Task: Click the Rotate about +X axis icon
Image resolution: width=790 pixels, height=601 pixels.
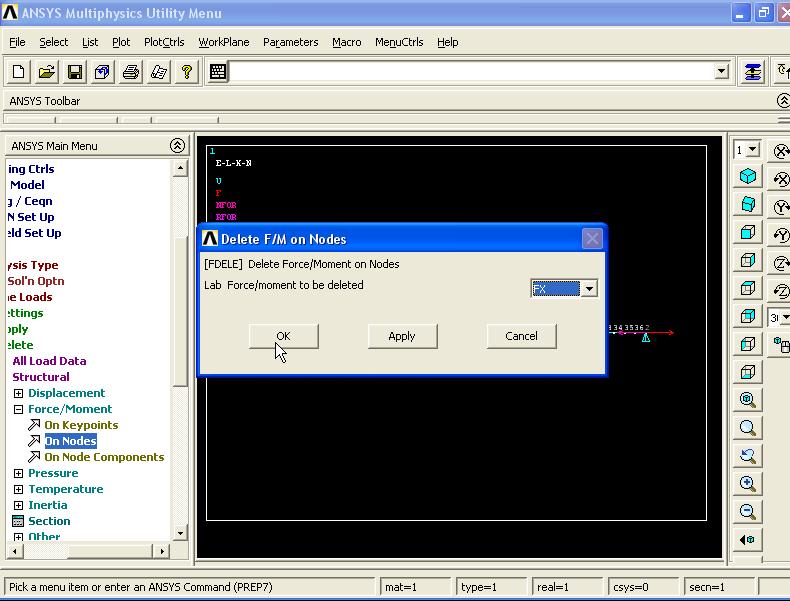Action: coord(781,151)
